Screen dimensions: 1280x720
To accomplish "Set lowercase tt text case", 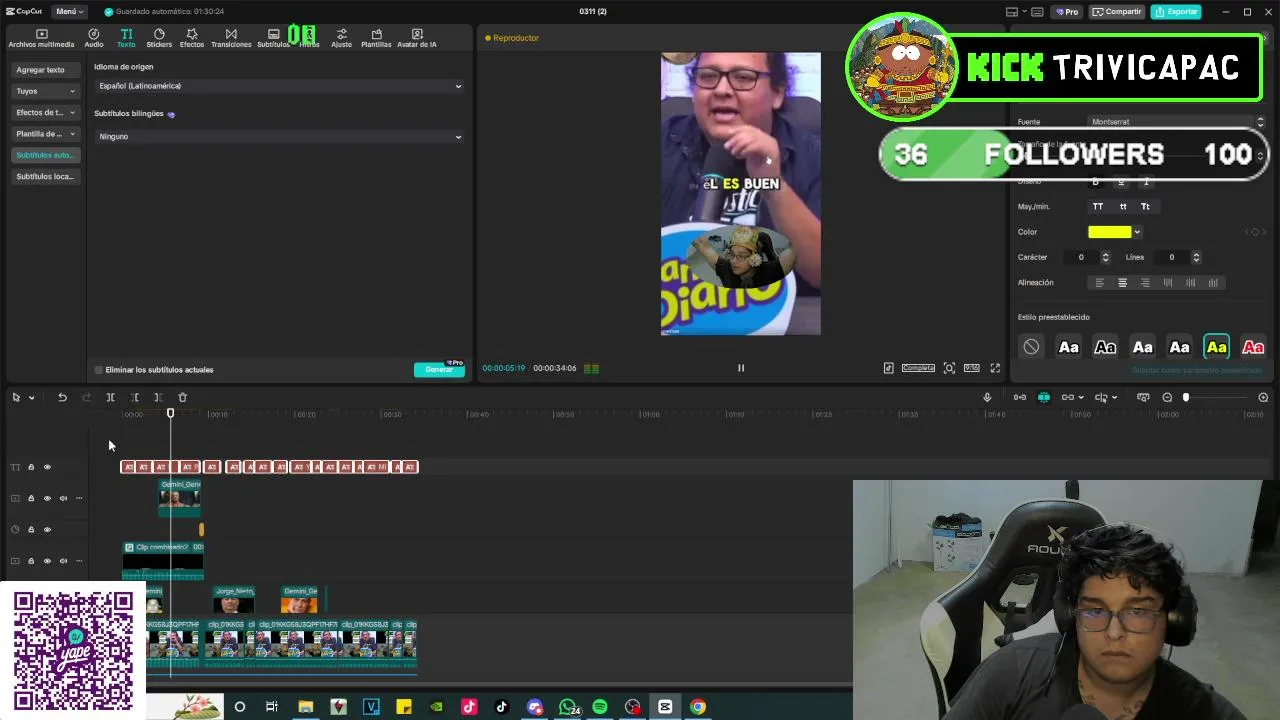I will tap(1123, 207).
